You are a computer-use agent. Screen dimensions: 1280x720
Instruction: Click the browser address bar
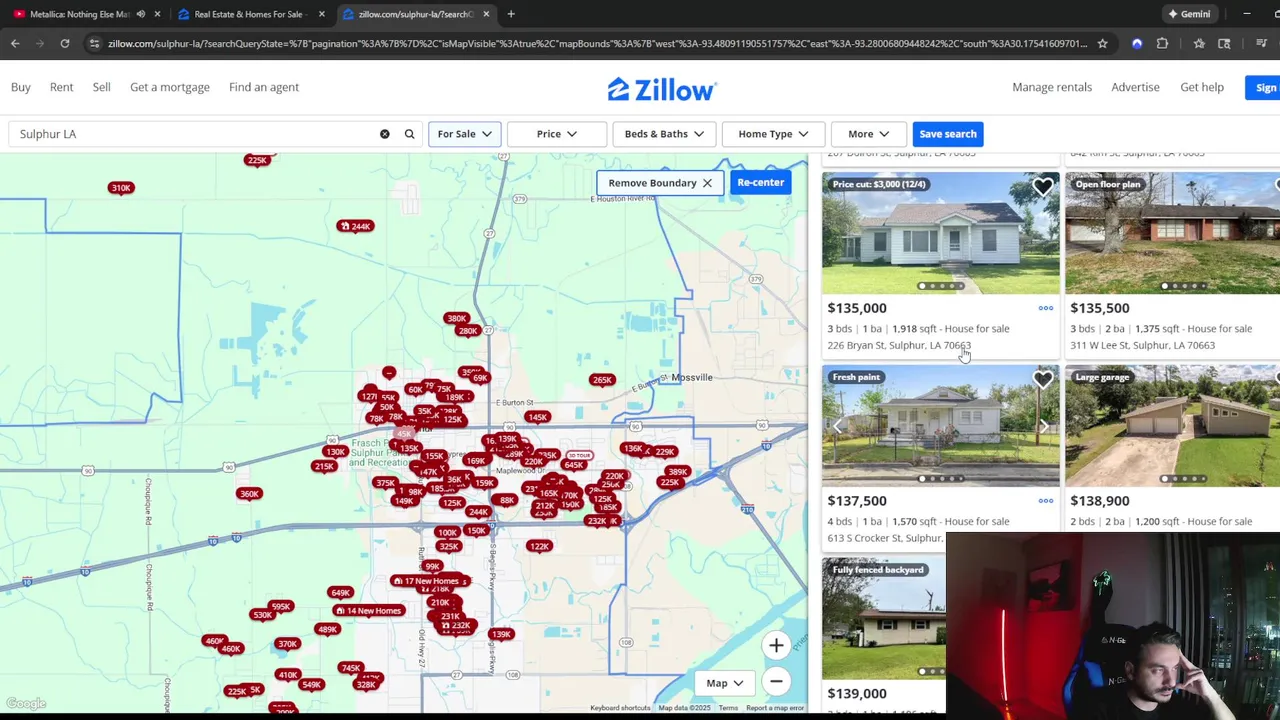point(597,43)
